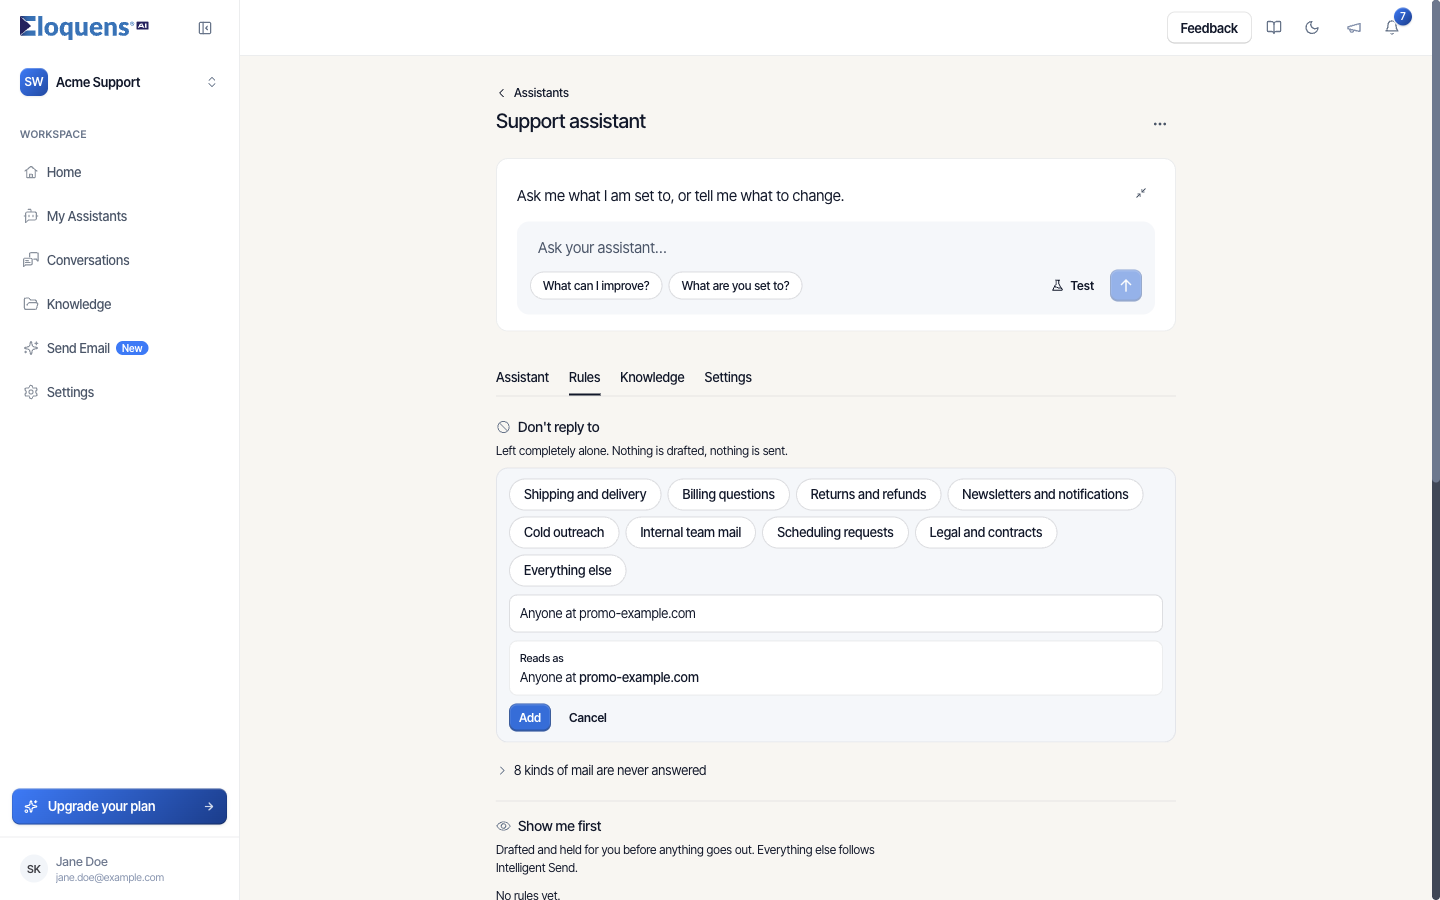Click the Upgrade your plan button
Screen dimensions: 1440x900
[x=119, y=806]
